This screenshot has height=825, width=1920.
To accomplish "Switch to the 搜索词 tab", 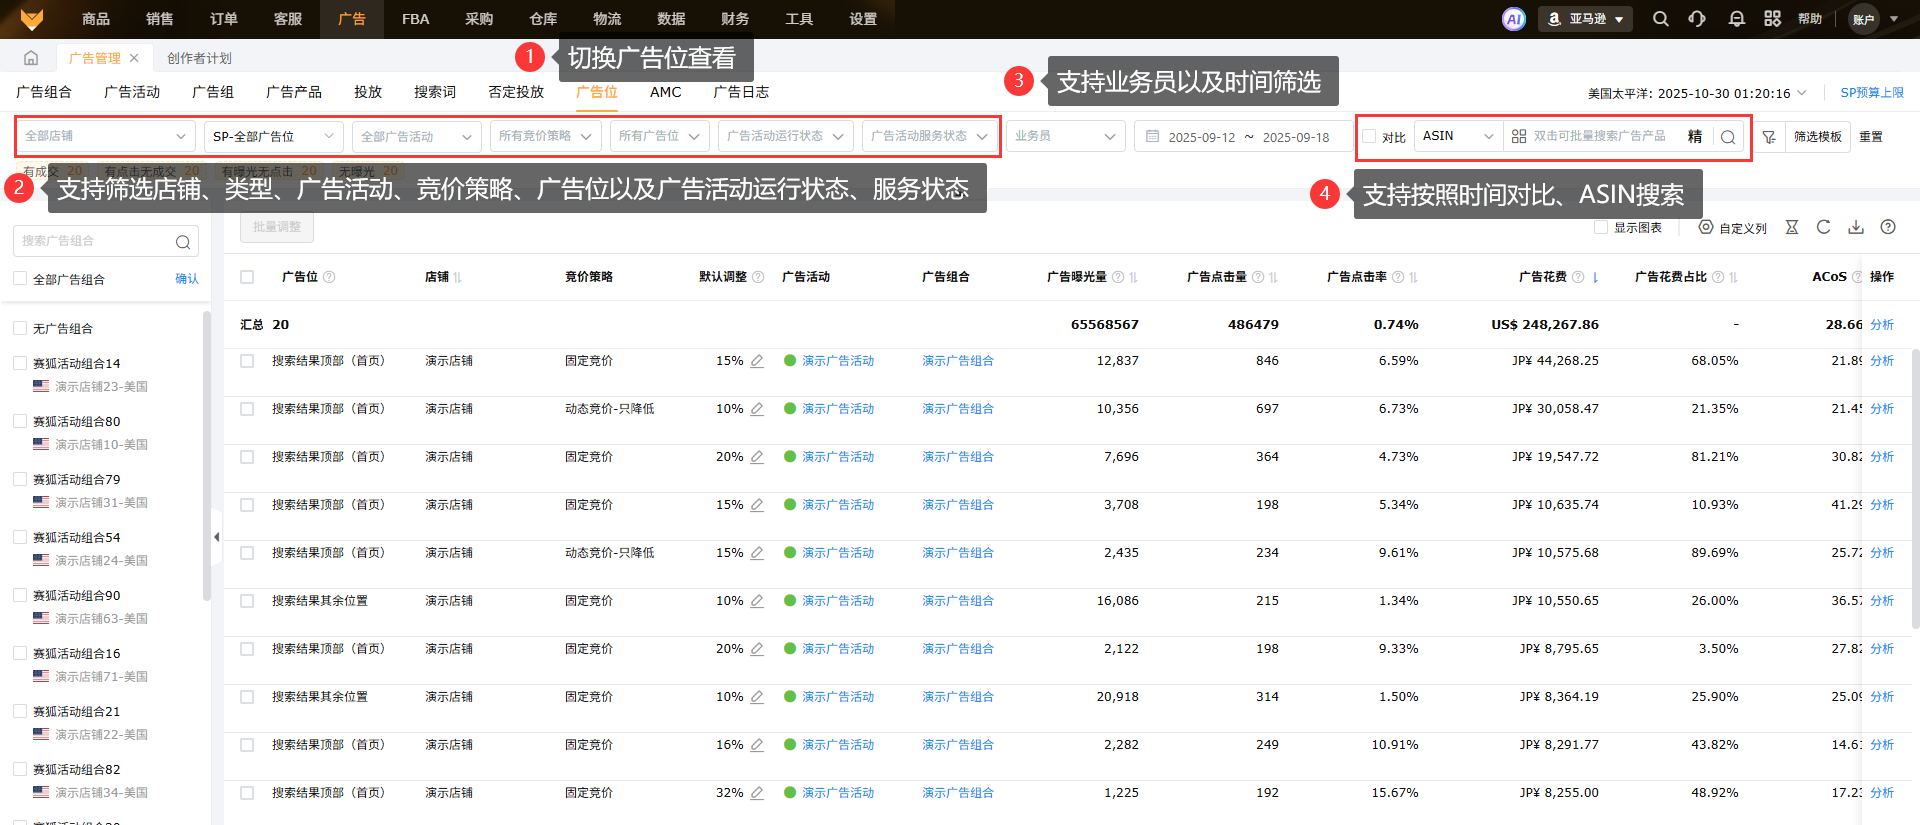I will (434, 92).
